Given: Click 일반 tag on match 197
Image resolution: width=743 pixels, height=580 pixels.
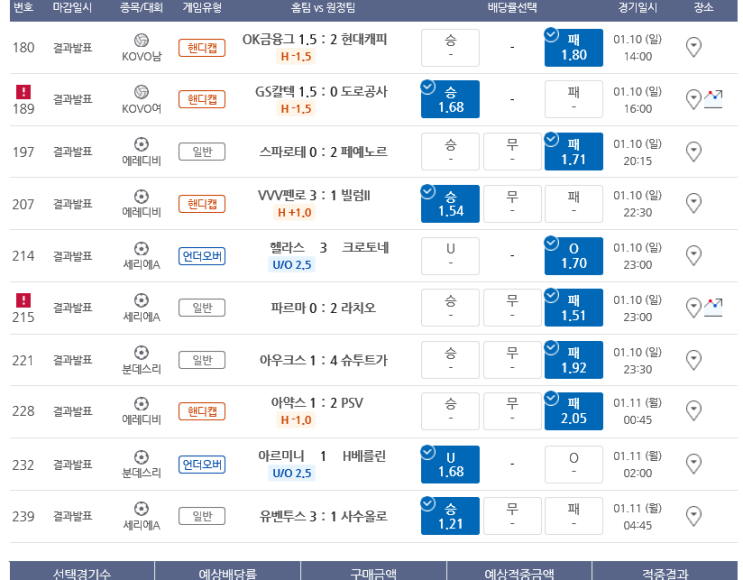Looking at the screenshot, I should [202, 152].
